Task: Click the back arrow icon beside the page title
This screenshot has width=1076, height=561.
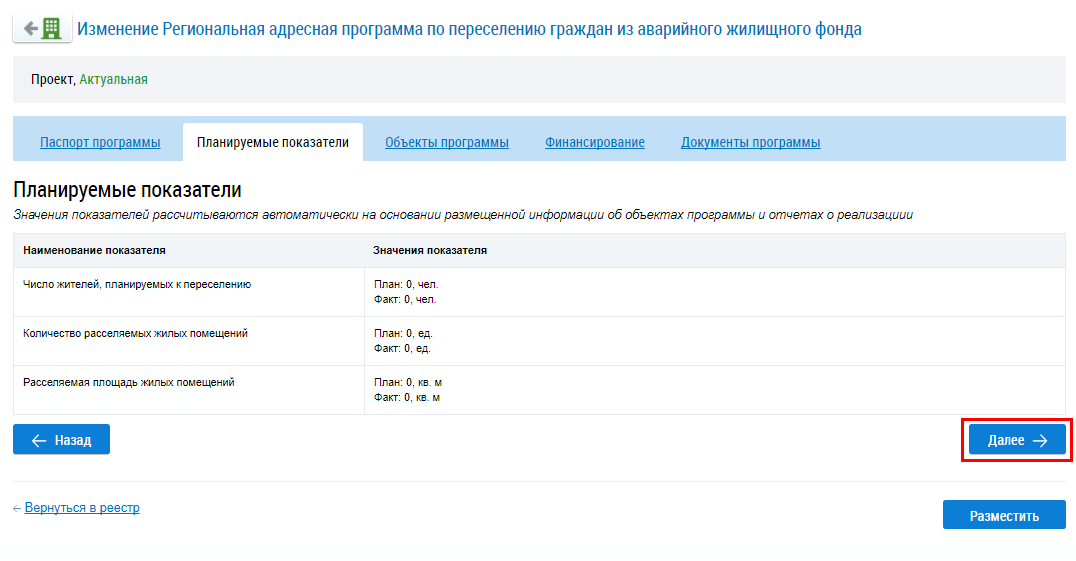Action: (30, 29)
